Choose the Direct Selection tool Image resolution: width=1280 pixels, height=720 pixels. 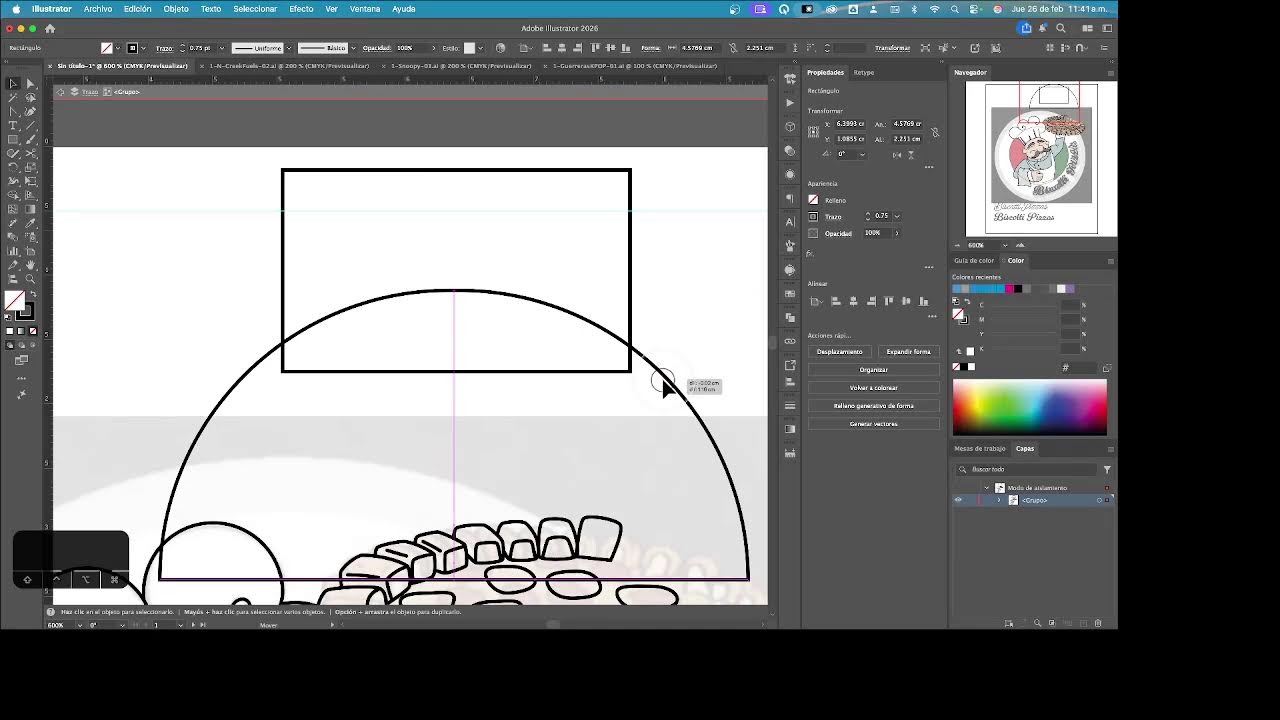pos(30,84)
